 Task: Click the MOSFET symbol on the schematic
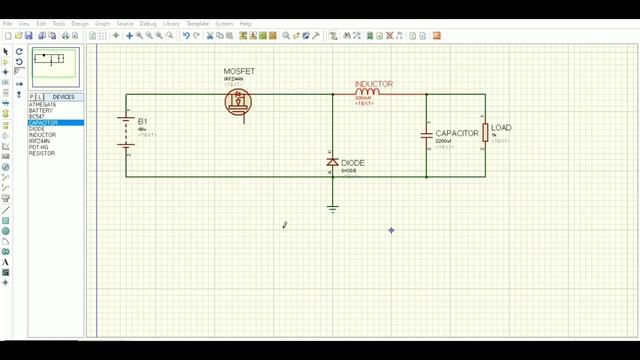click(238, 102)
